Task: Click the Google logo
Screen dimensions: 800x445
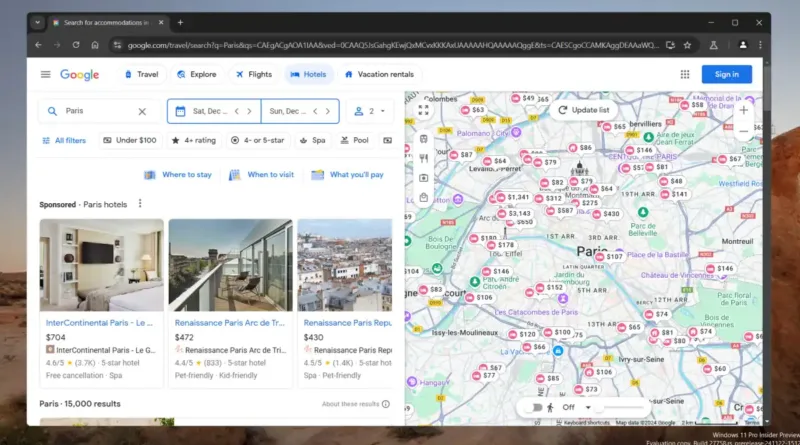Action: click(x=80, y=75)
